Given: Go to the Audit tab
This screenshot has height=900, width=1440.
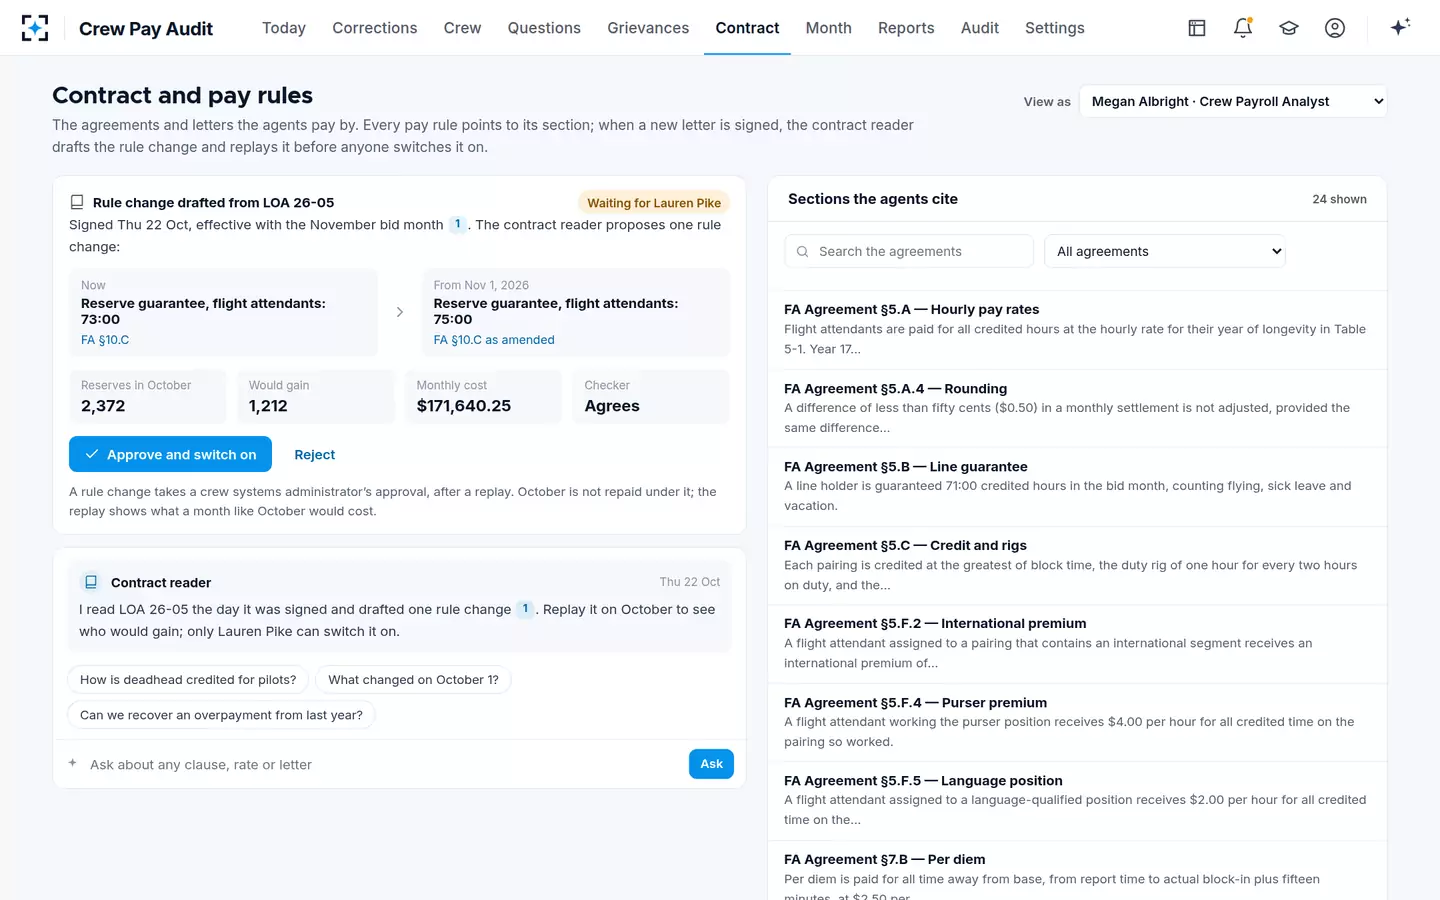Looking at the screenshot, I should [980, 28].
